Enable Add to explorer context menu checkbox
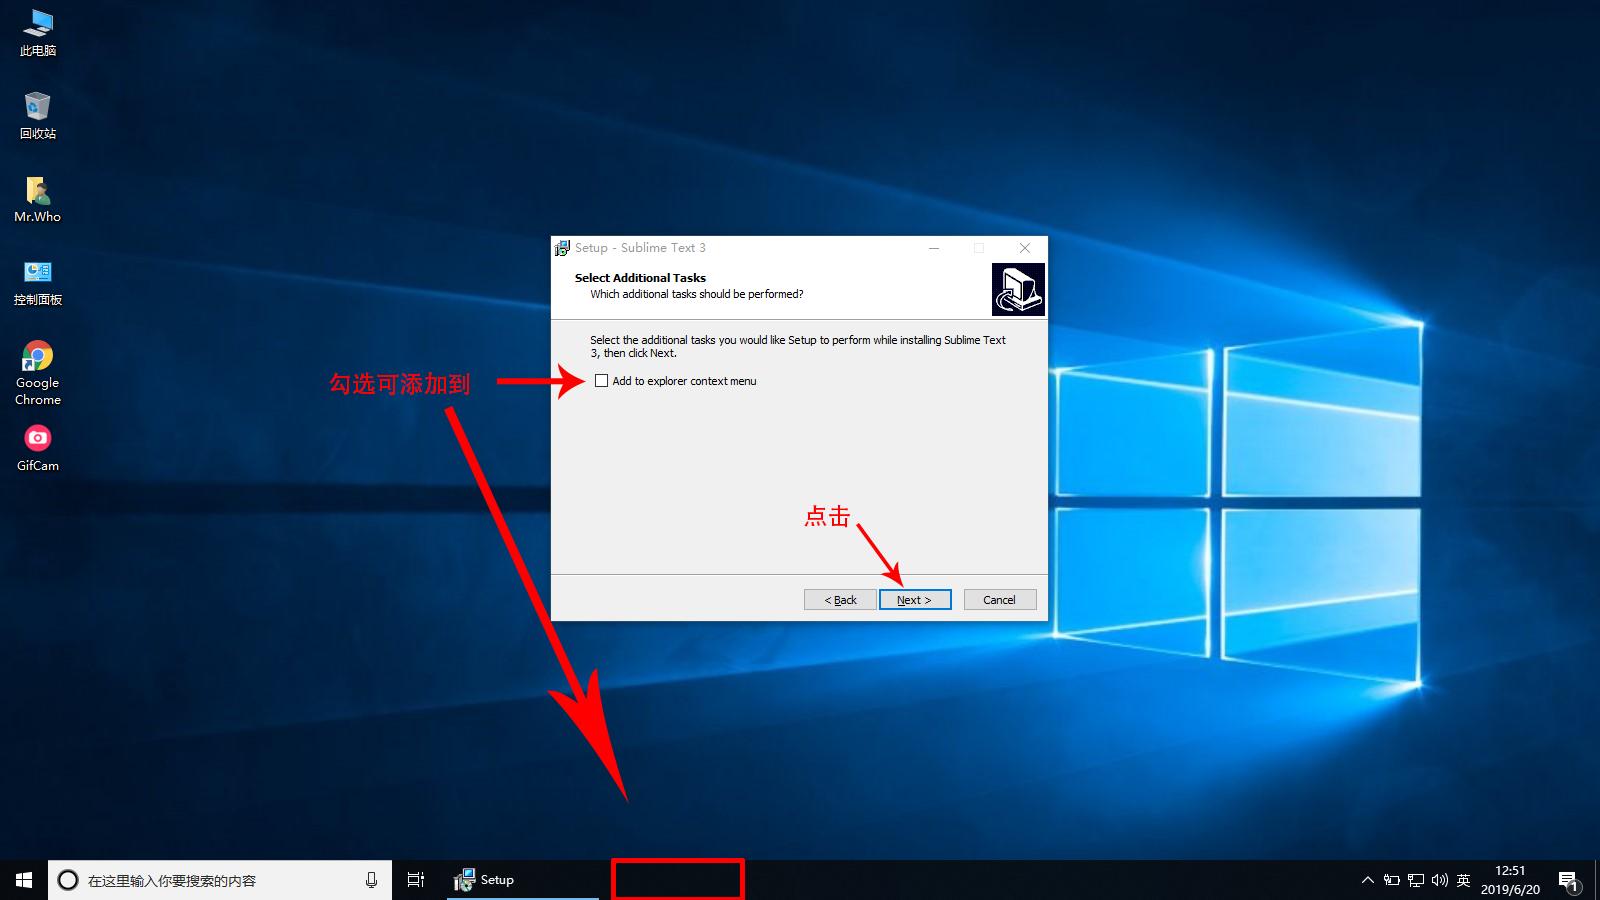 point(601,381)
